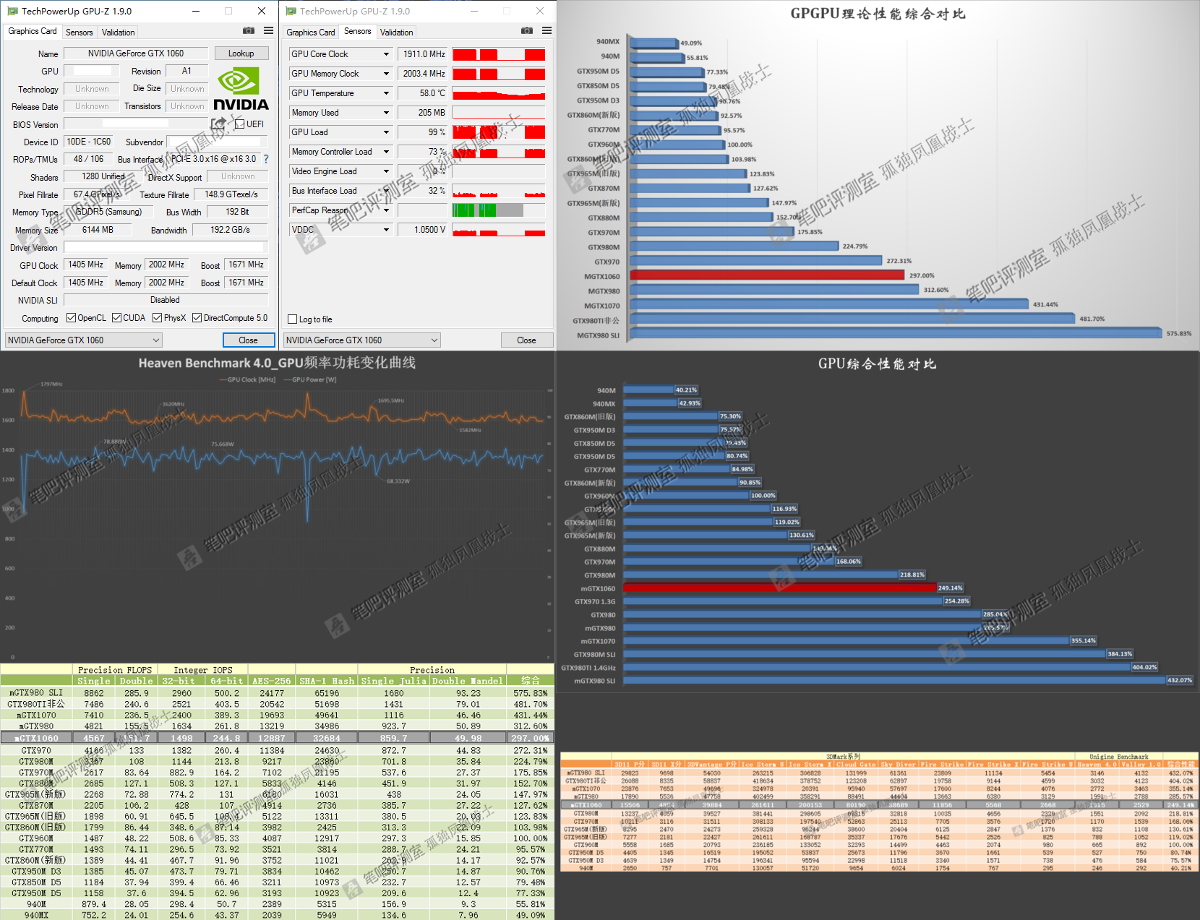The image size is (1200, 920).
Task: Open the Bus Interface Load dropdown
Action: point(386,190)
